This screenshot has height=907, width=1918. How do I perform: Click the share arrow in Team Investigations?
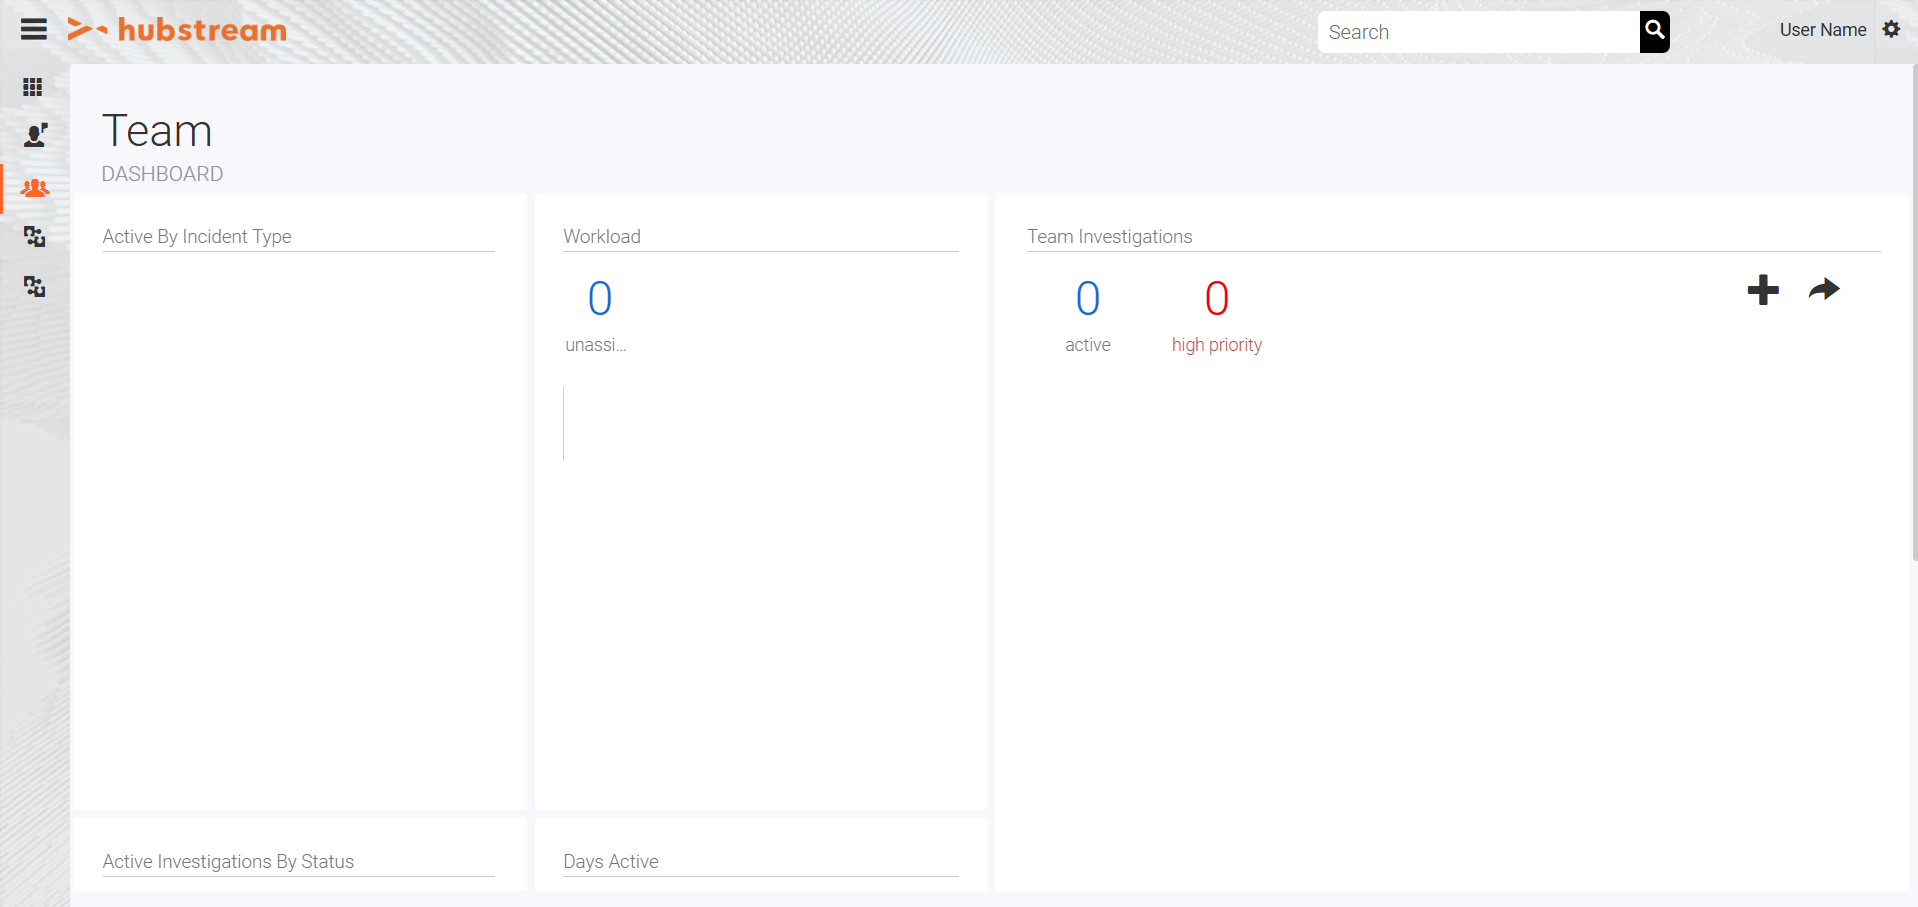1824,289
